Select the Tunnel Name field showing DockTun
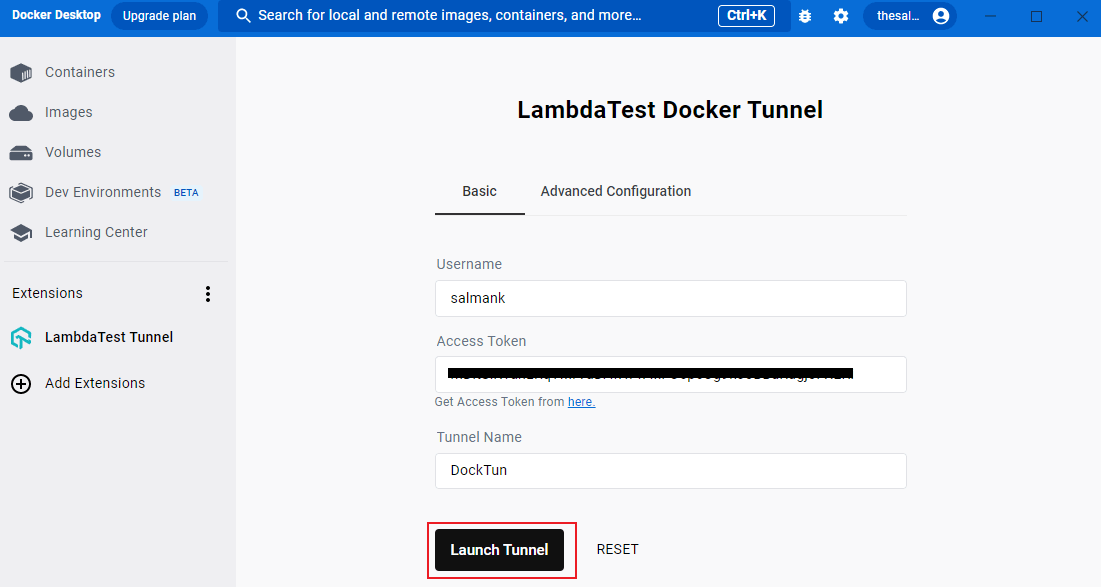Screen dimensions: 1101x587 coord(670,470)
